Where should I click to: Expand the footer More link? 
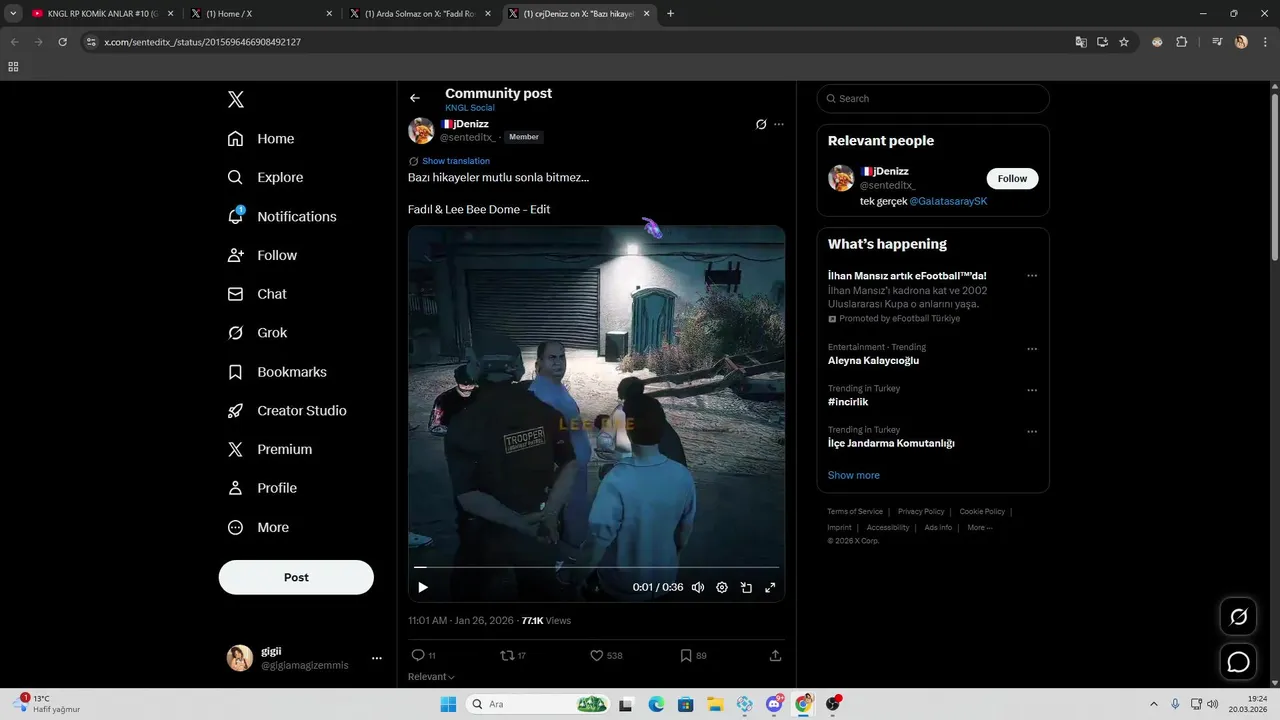[x=980, y=527]
